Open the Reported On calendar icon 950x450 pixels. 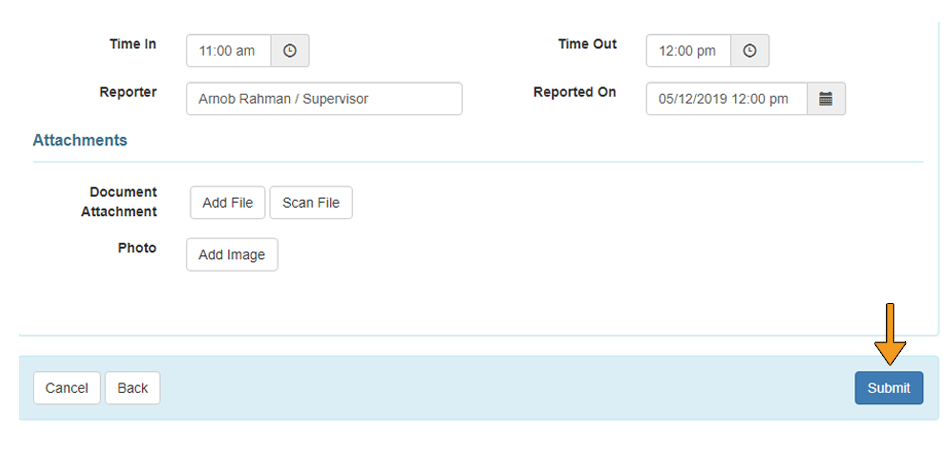click(826, 99)
